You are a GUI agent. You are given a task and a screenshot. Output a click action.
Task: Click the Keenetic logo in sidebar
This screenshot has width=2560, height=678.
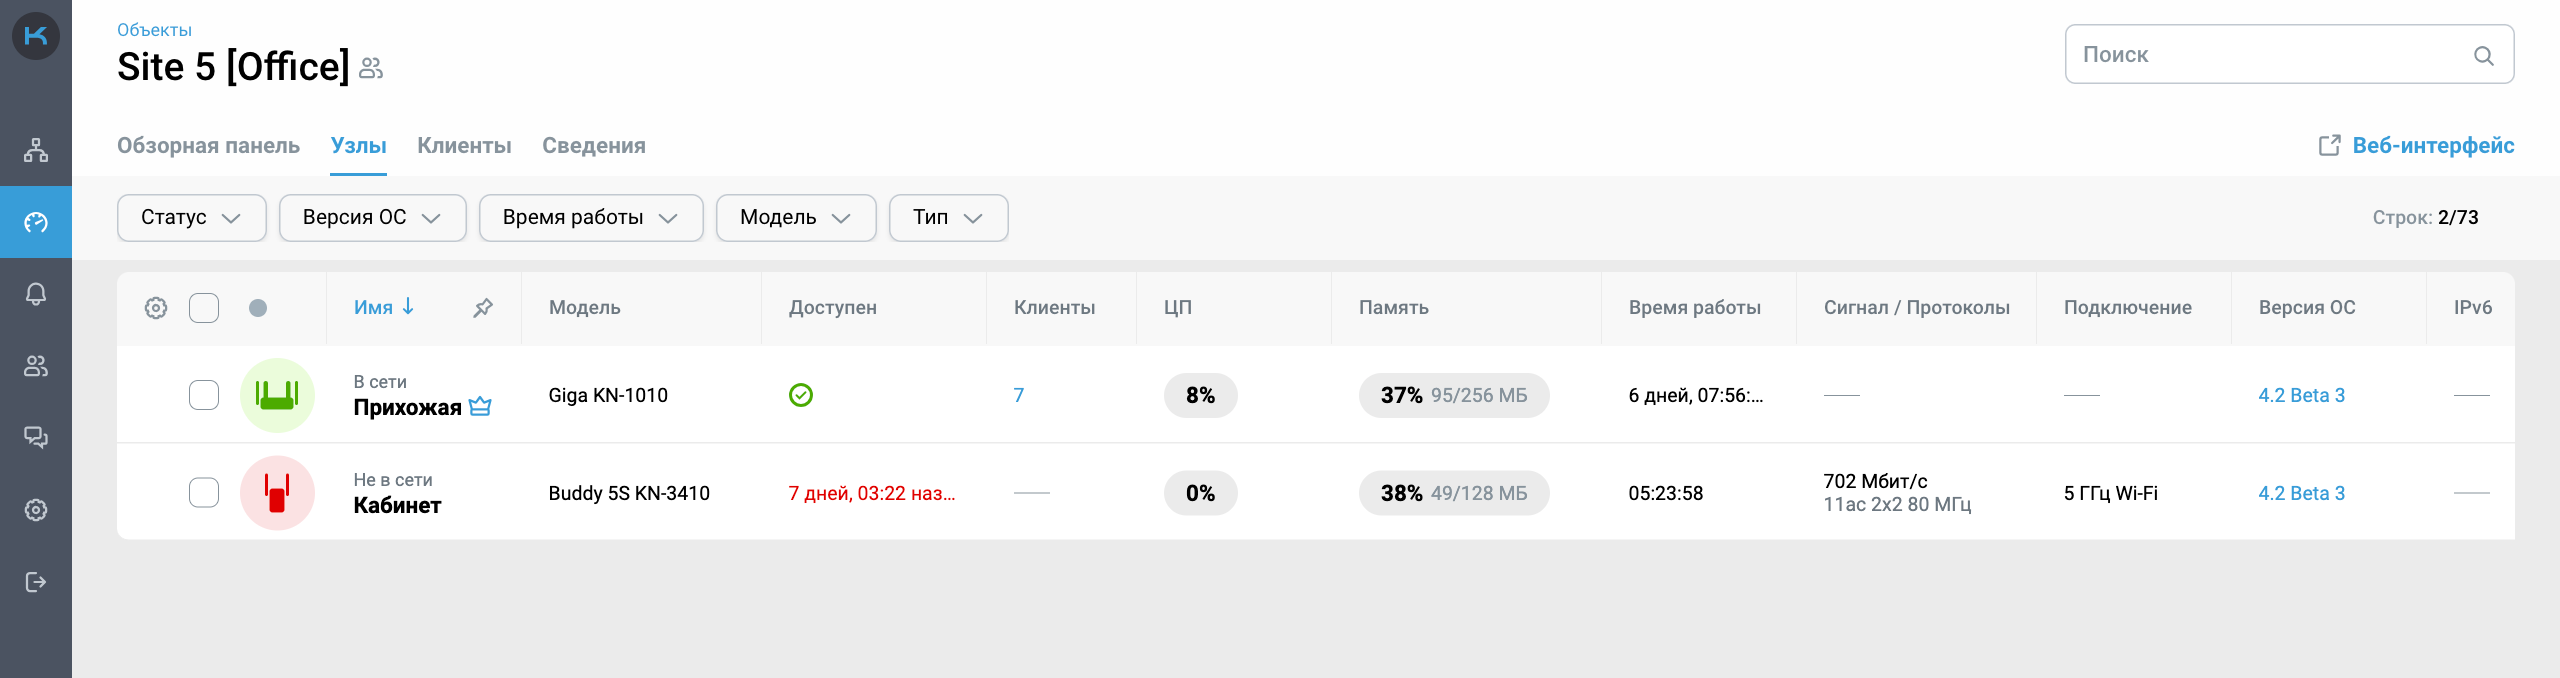pos(36,36)
